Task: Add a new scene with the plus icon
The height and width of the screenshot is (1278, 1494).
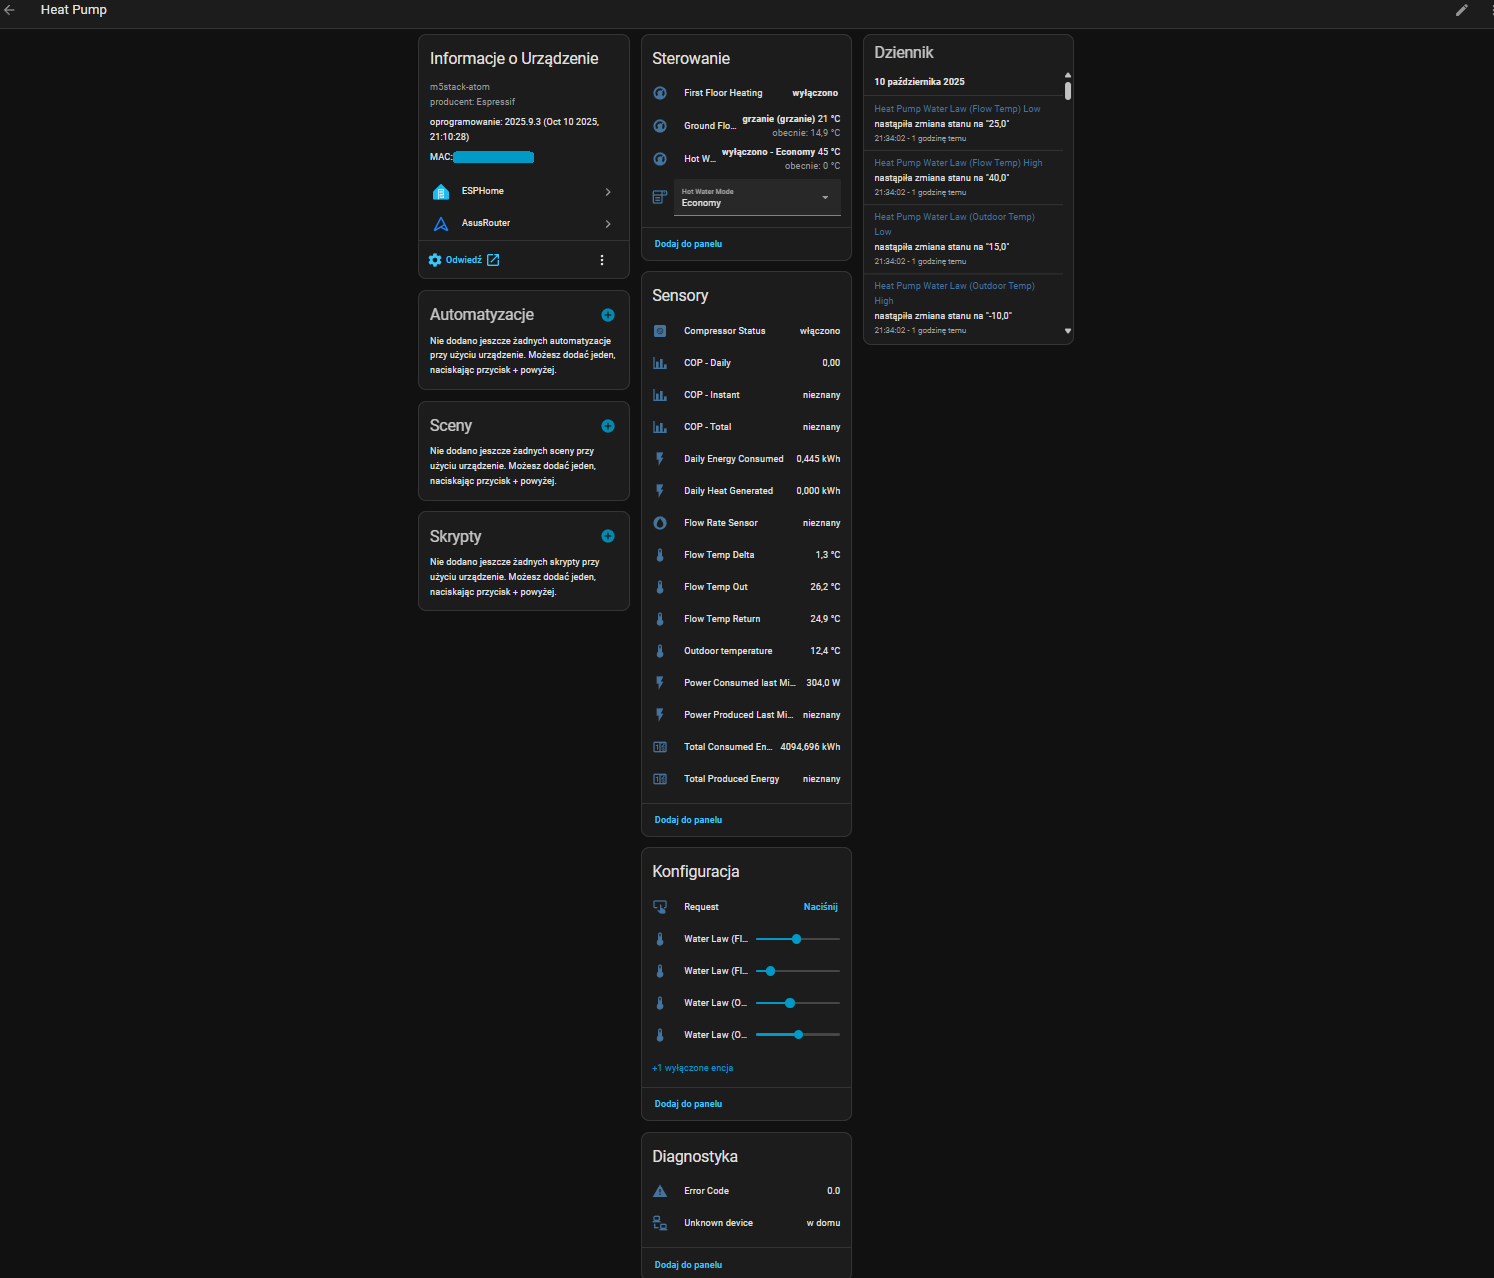Action: click(x=608, y=426)
